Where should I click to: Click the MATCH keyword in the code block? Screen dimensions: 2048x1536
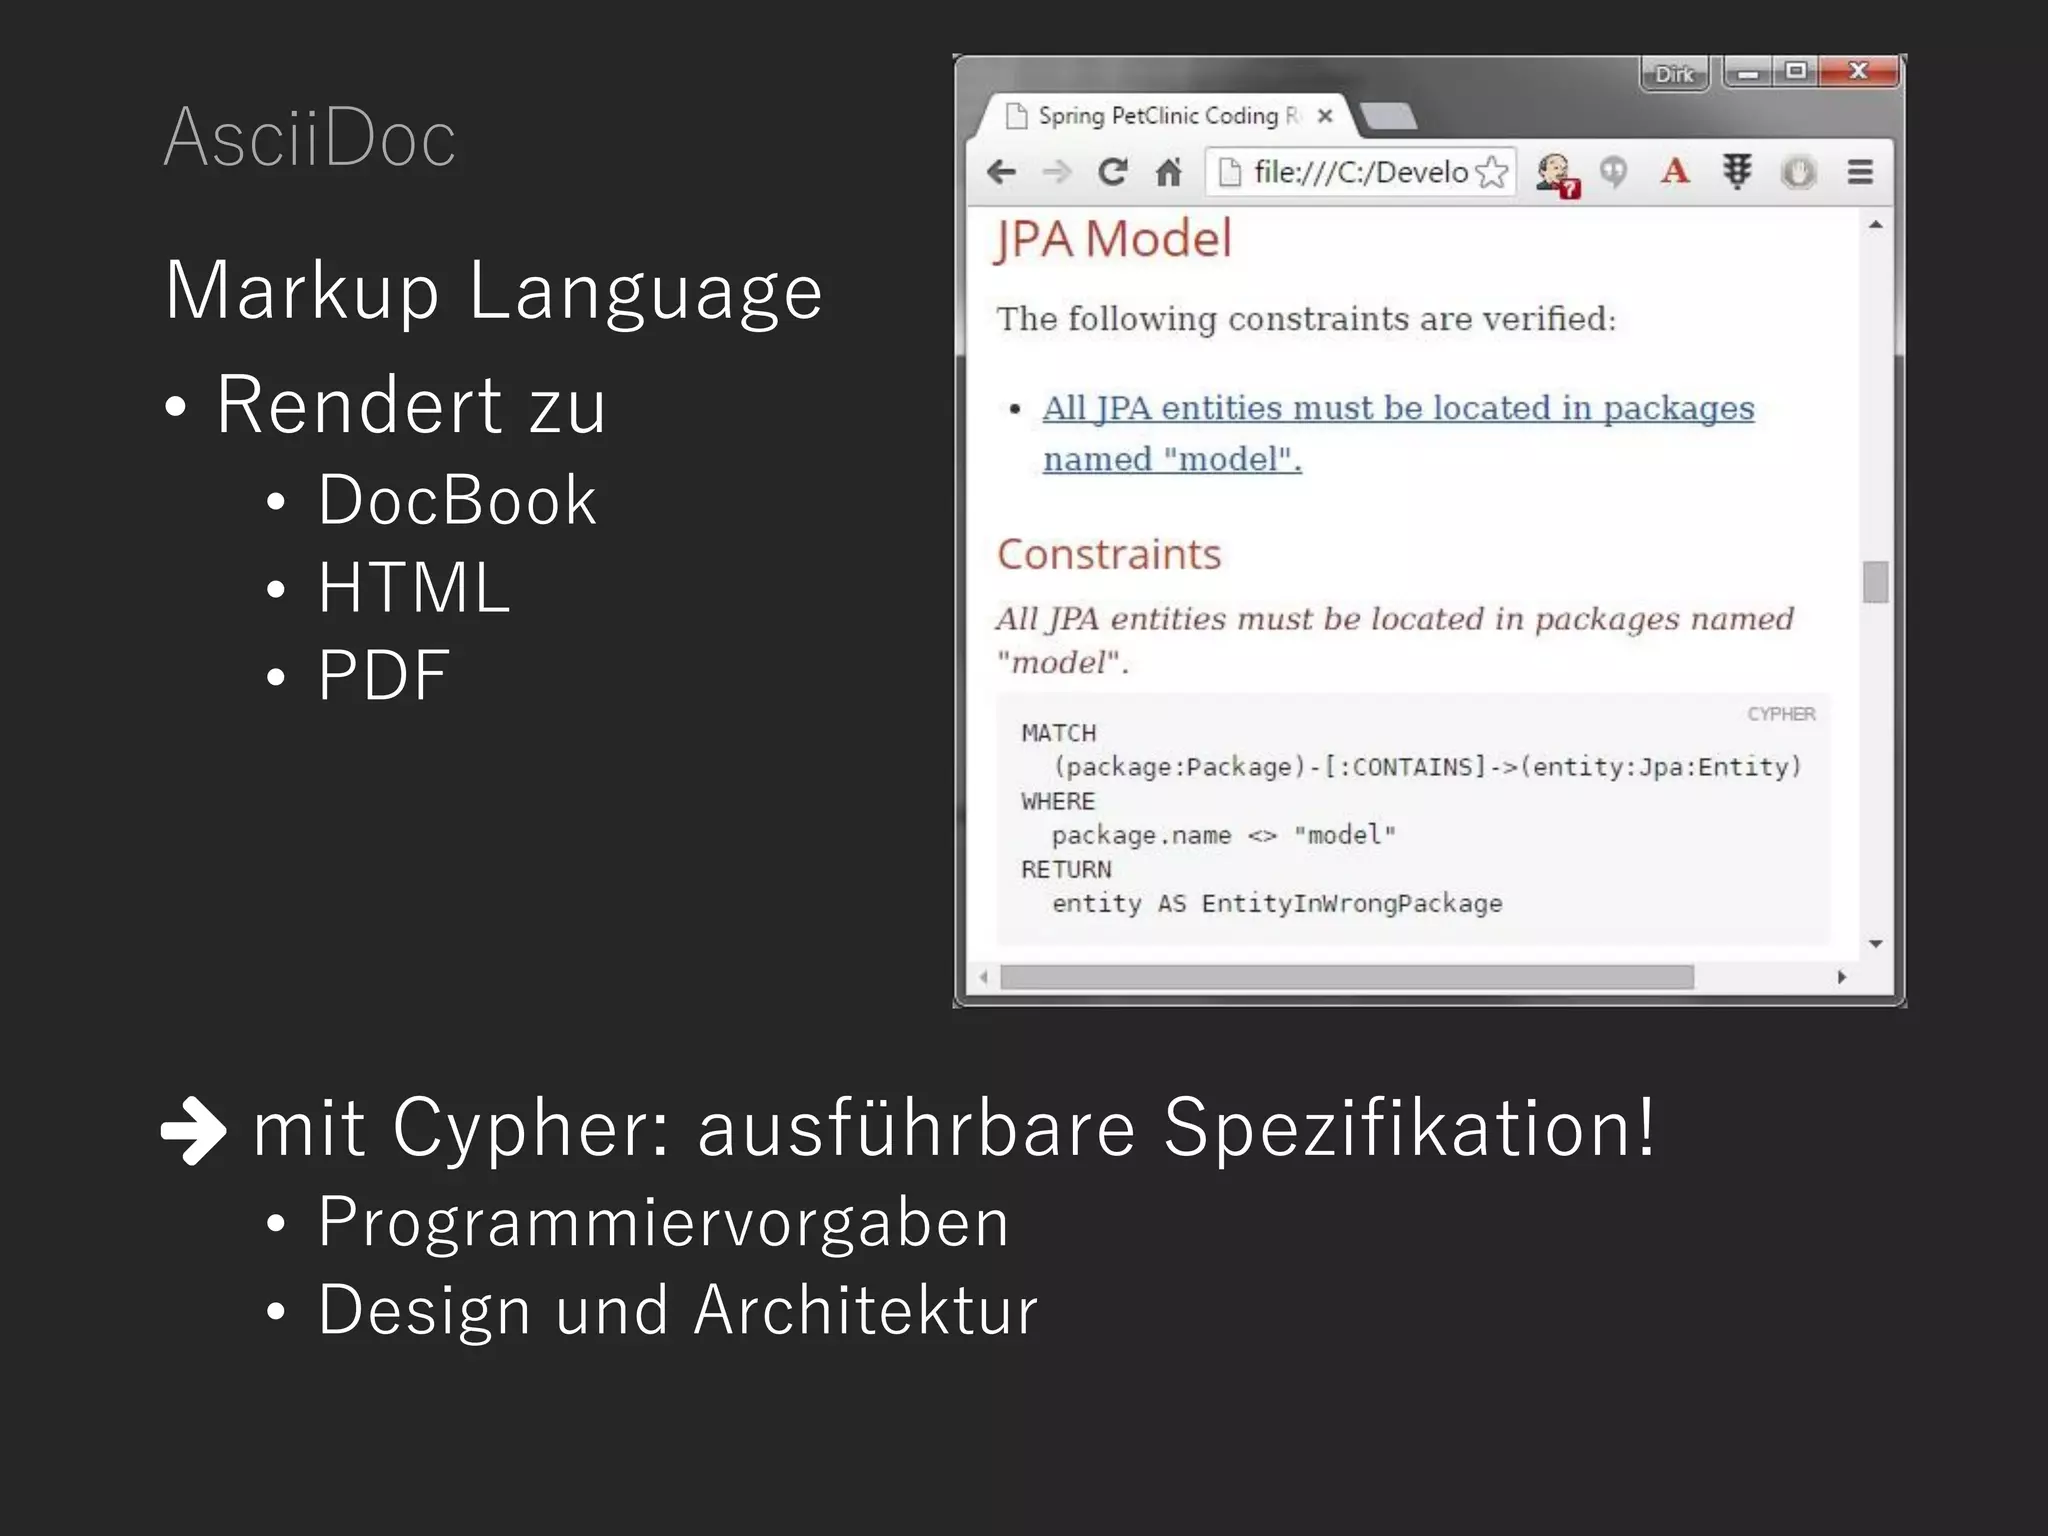coord(1059,733)
